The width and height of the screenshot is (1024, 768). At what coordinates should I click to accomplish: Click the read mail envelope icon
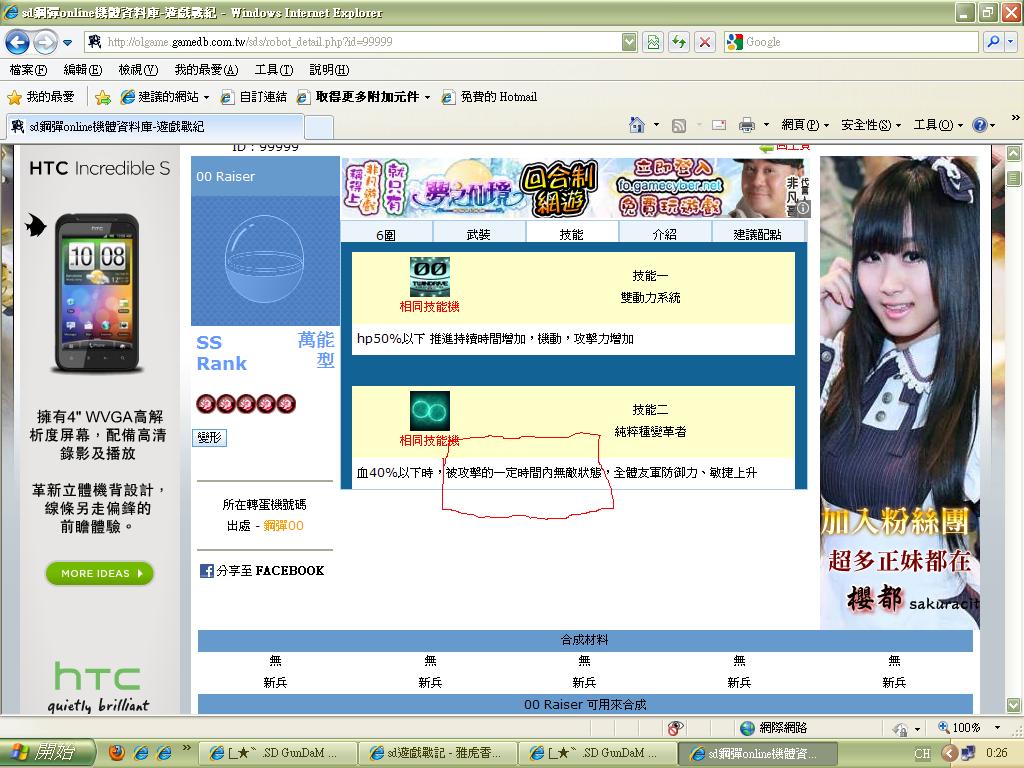click(719, 125)
